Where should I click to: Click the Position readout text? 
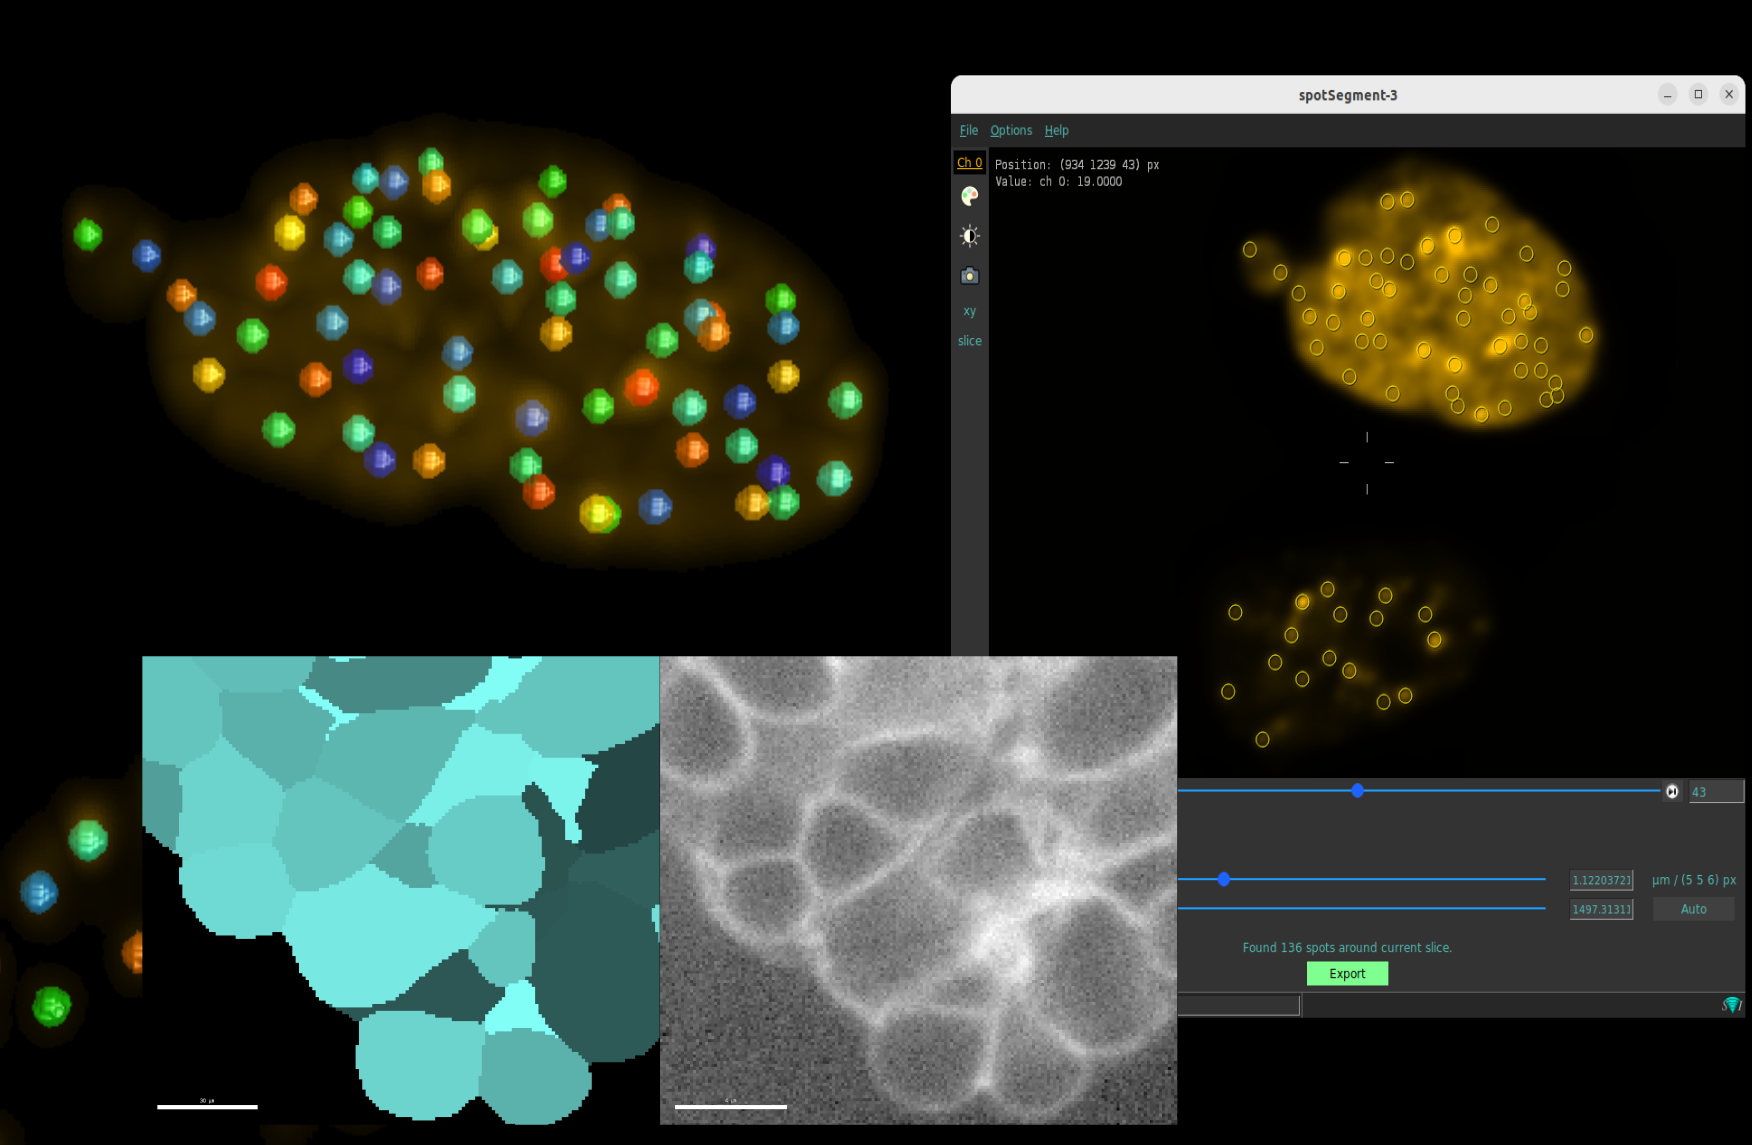[1077, 165]
